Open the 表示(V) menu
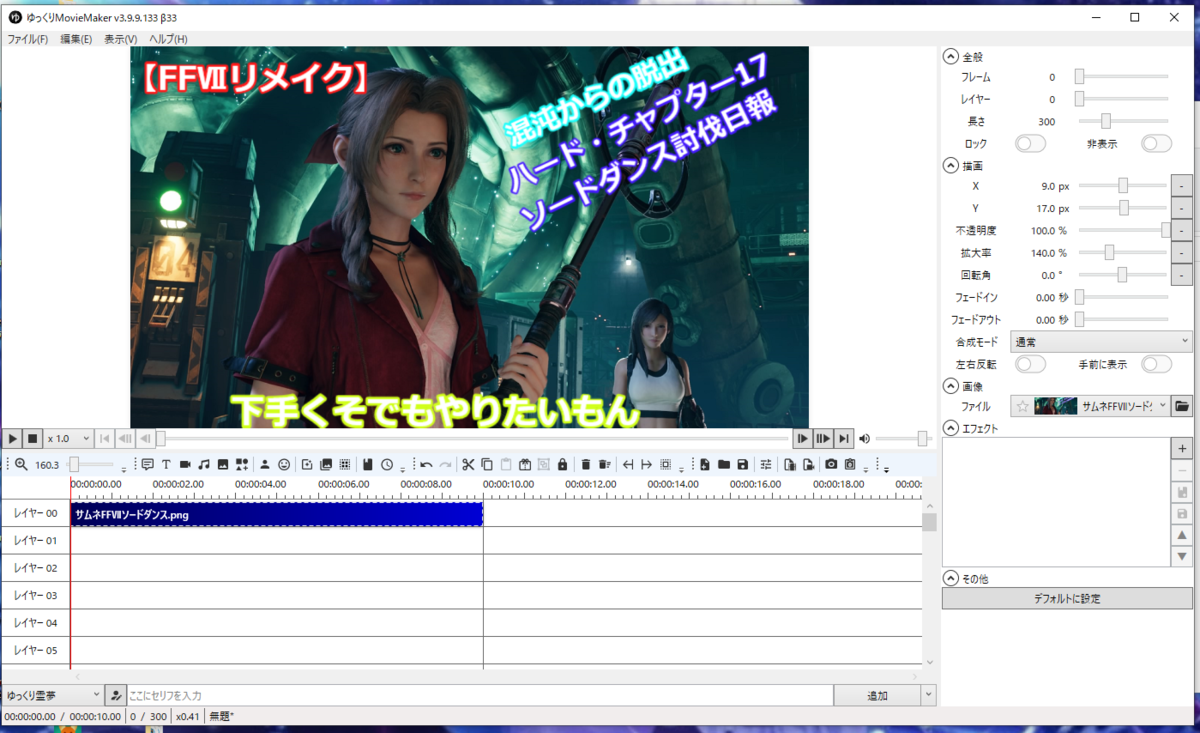1200x733 pixels. [x=120, y=39]
